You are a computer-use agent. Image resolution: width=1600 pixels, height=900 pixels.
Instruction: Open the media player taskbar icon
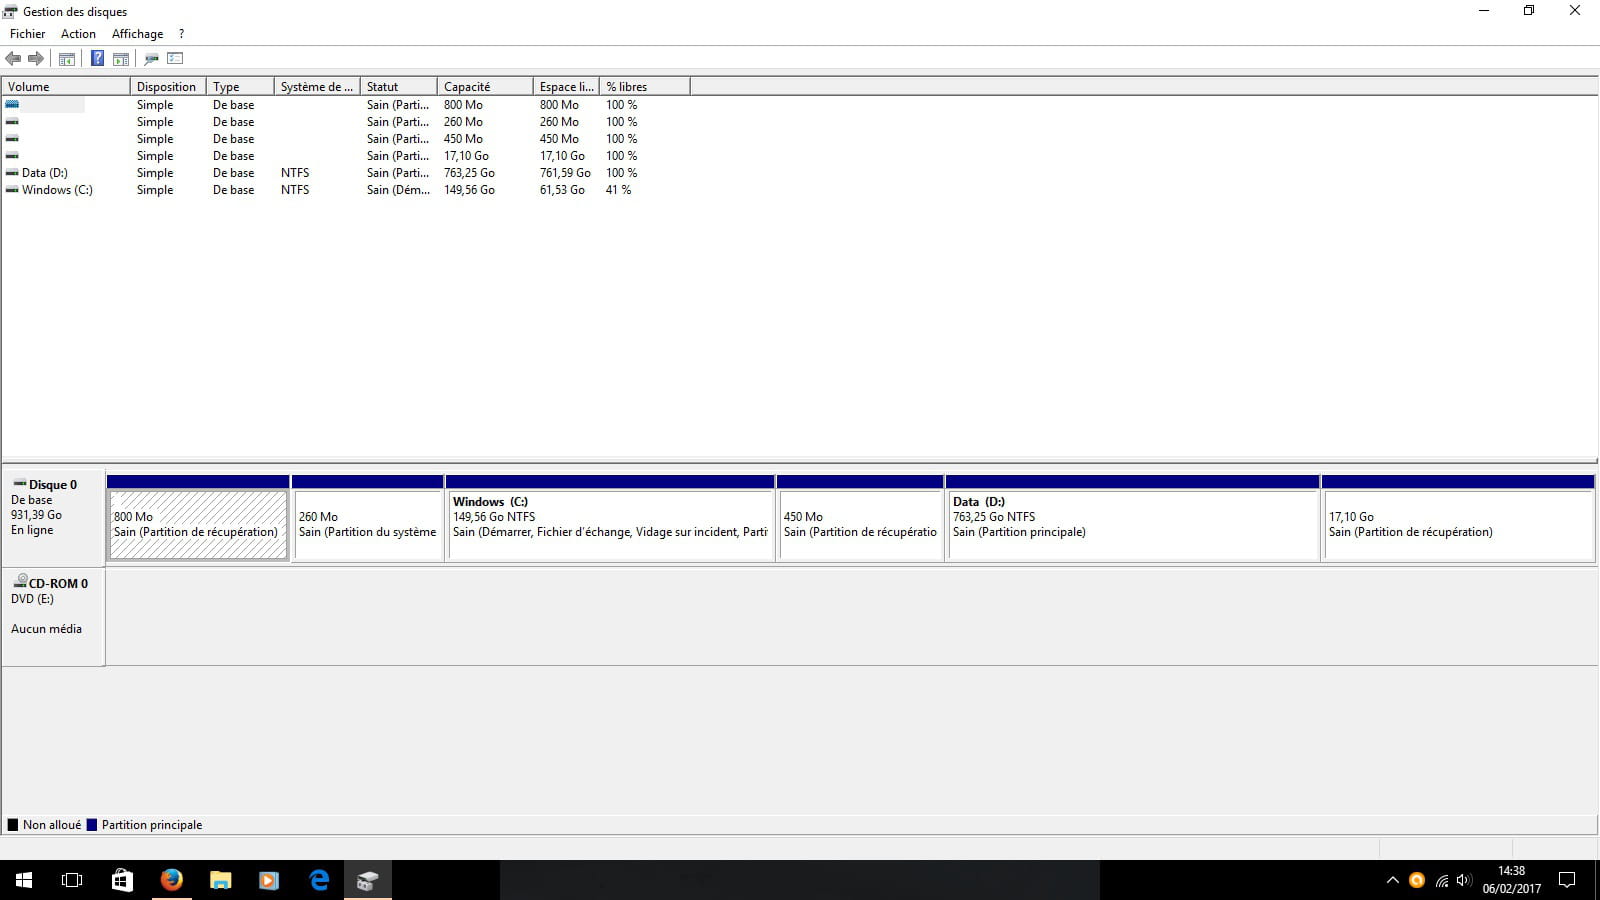pos(269,880)
